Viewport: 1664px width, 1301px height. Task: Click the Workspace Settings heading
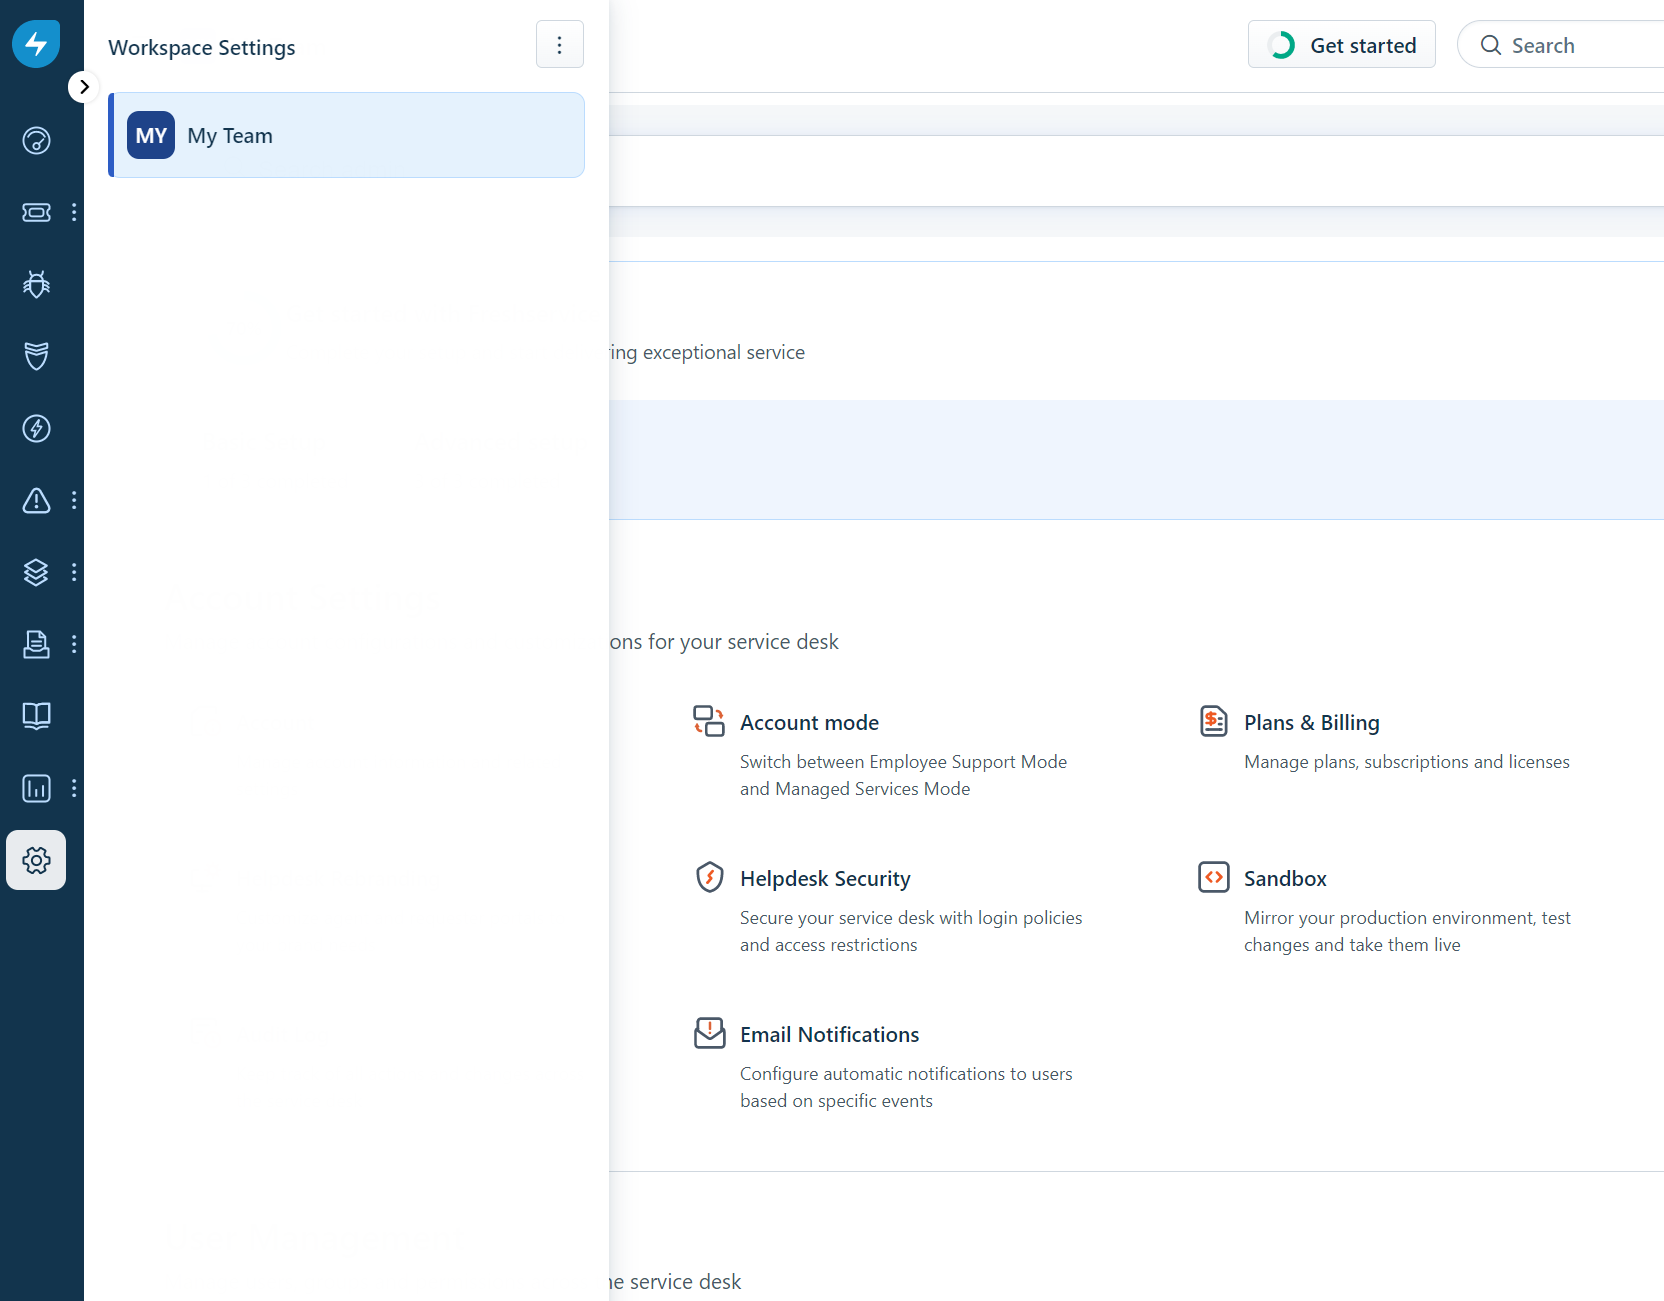pos(202,47)
